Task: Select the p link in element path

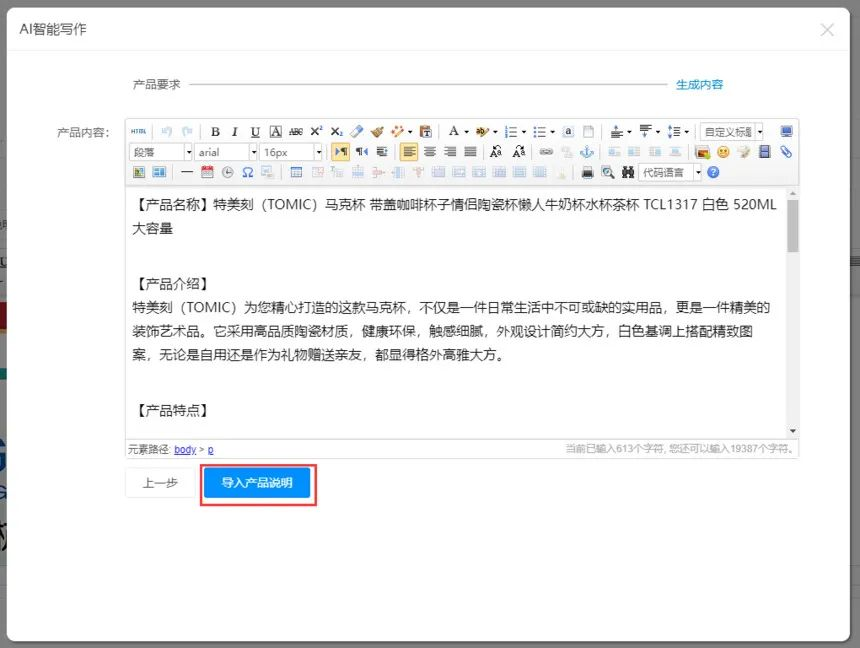Action: tap(211, 450)
